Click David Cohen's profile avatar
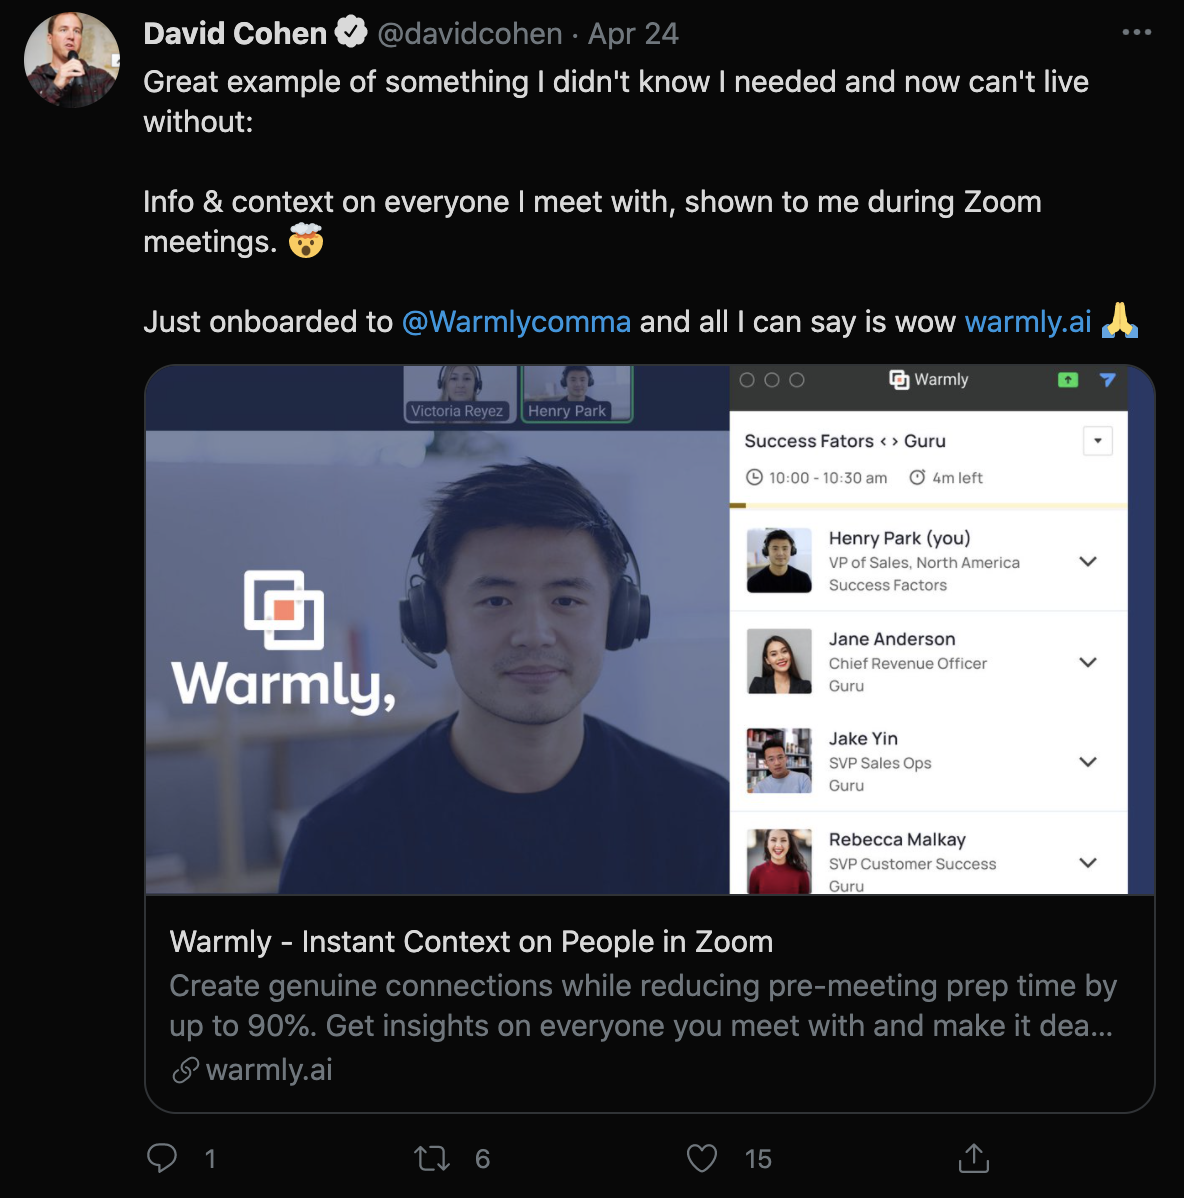Image resolution: width=1184 pixels, height=1198 pixels. coord(72,60)
